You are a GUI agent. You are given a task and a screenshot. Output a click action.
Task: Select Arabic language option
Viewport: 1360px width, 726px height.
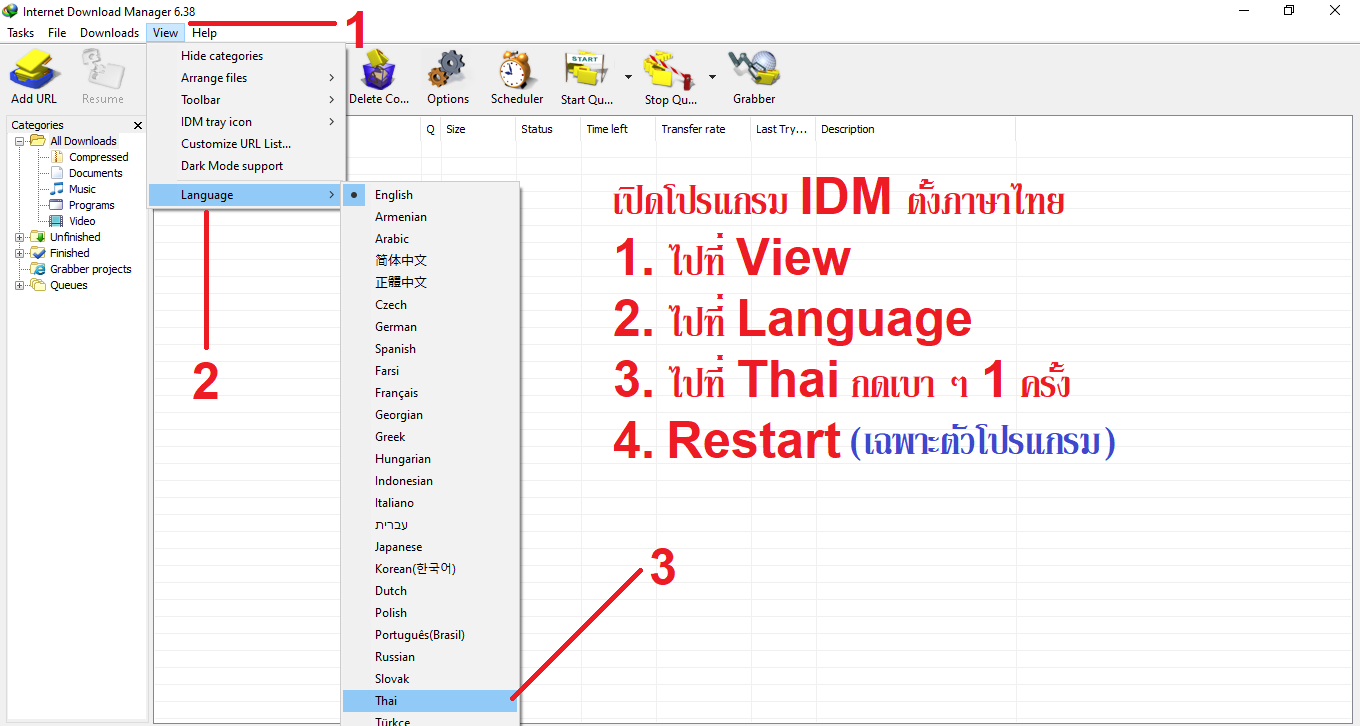pyautogui.click(x=431, y=239)
